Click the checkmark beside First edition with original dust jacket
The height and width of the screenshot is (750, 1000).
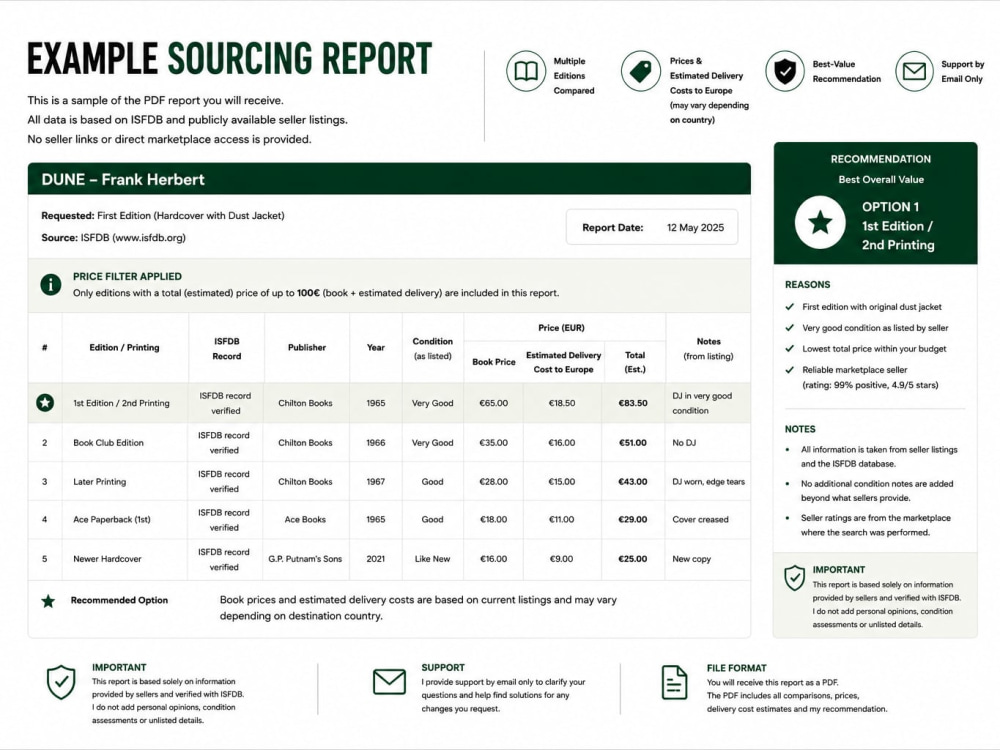790,307
